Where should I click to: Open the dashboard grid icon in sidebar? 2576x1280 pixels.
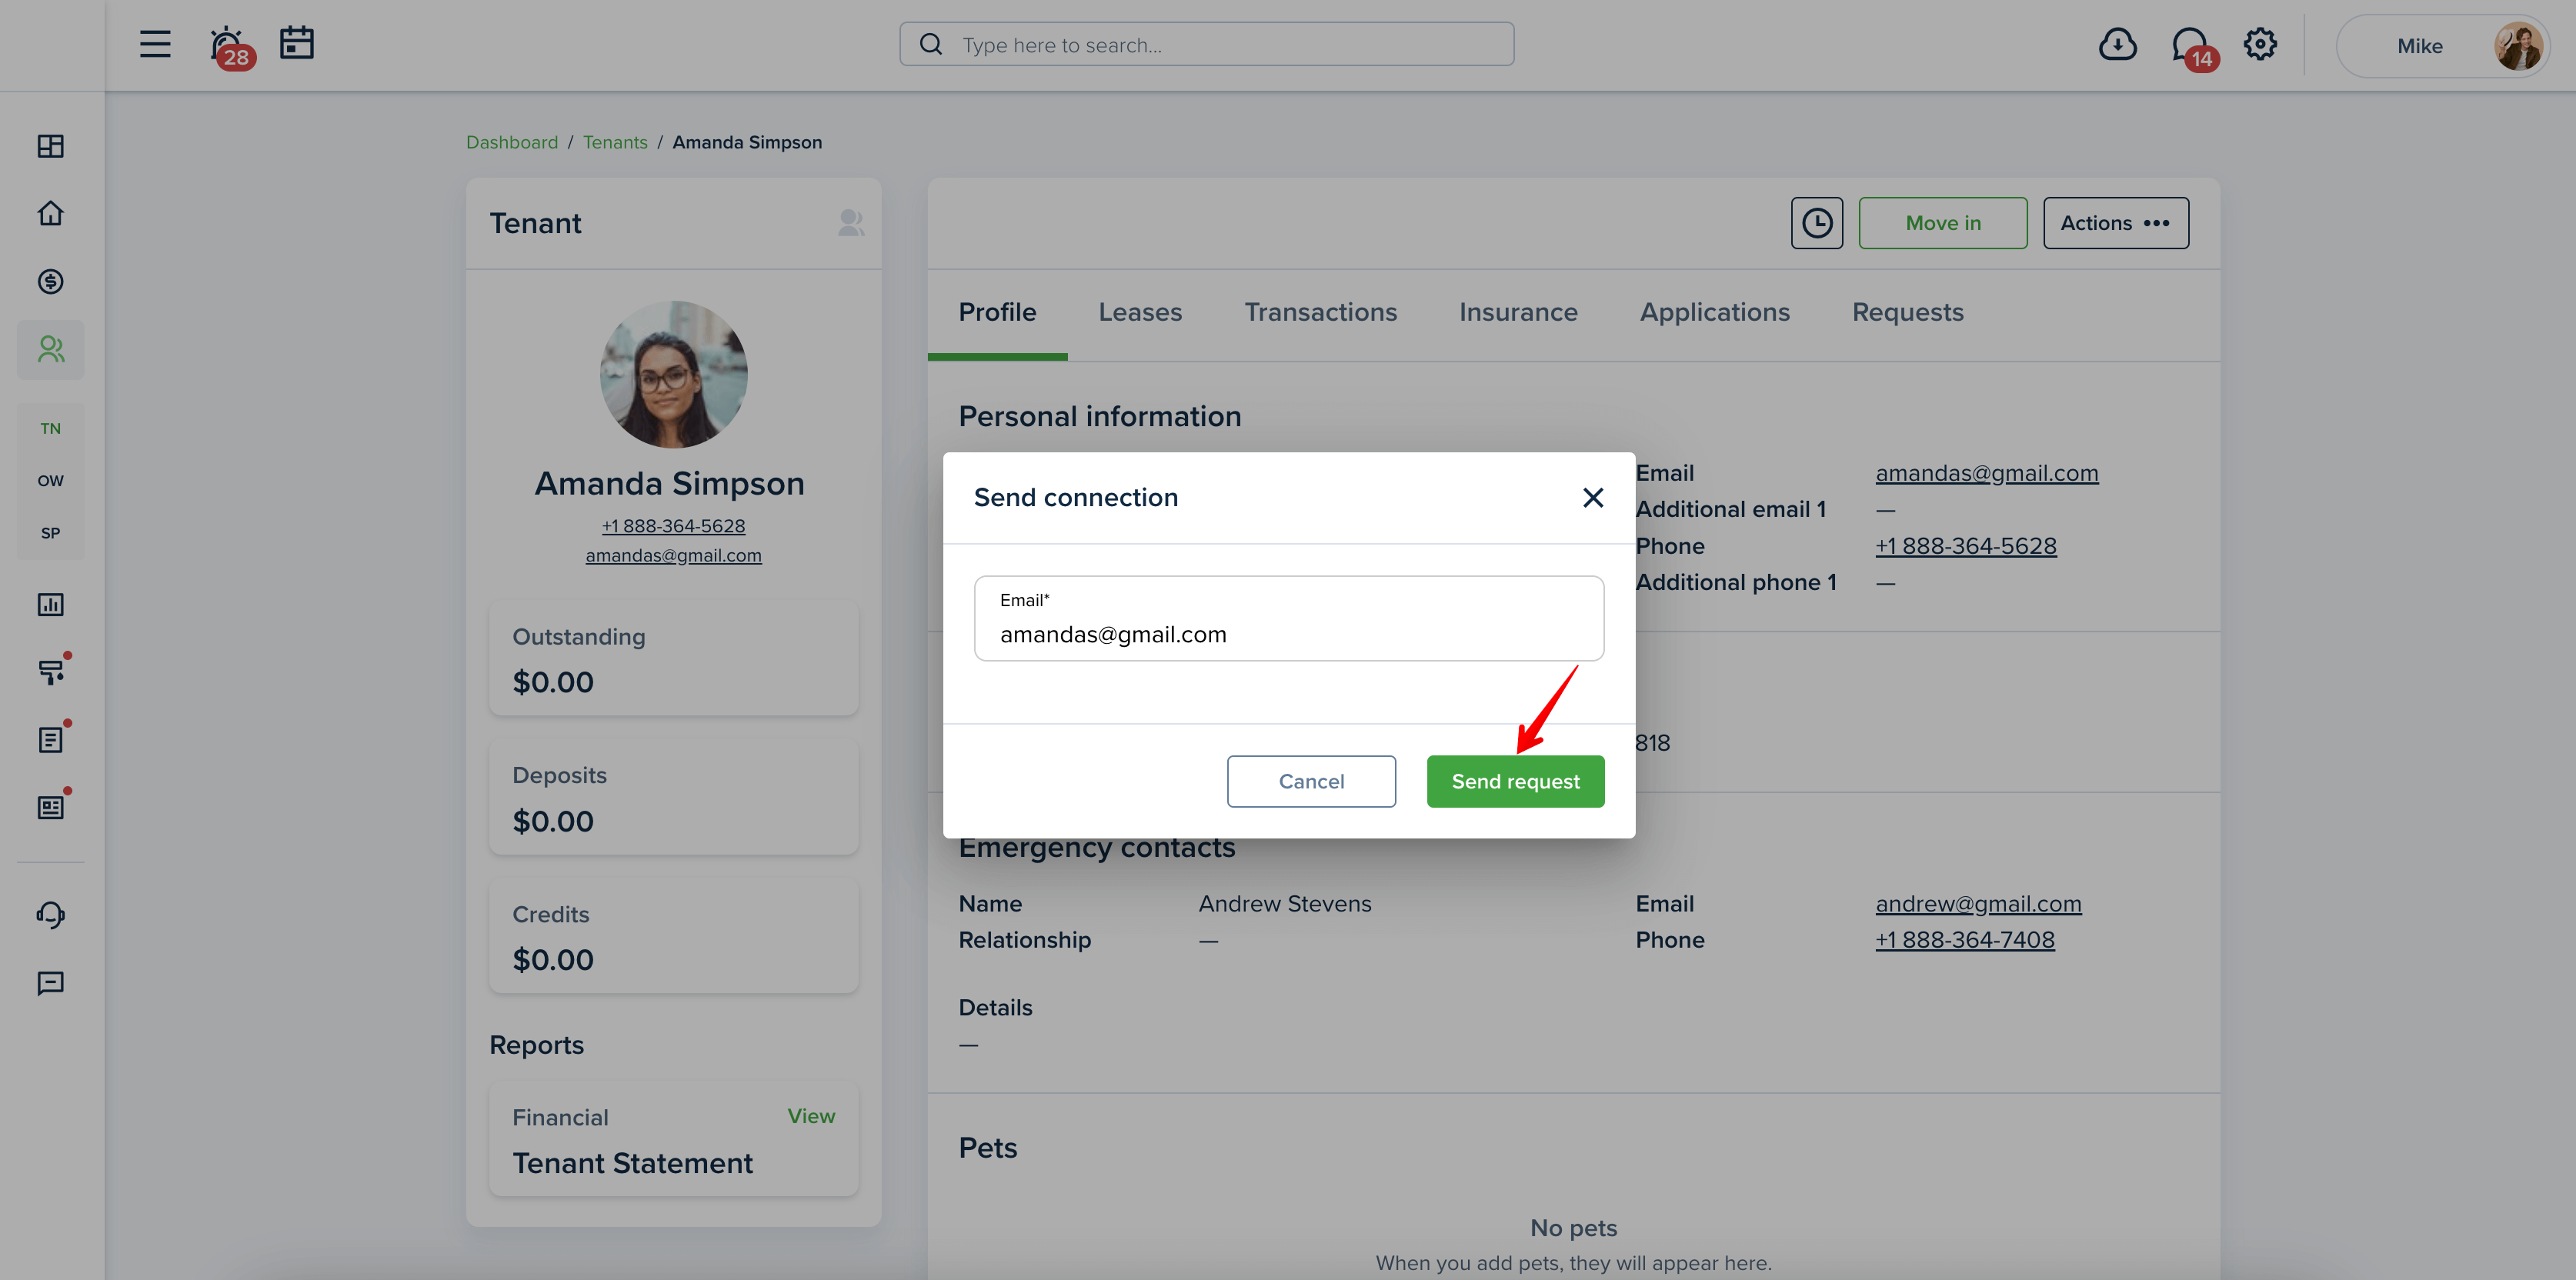50,146
